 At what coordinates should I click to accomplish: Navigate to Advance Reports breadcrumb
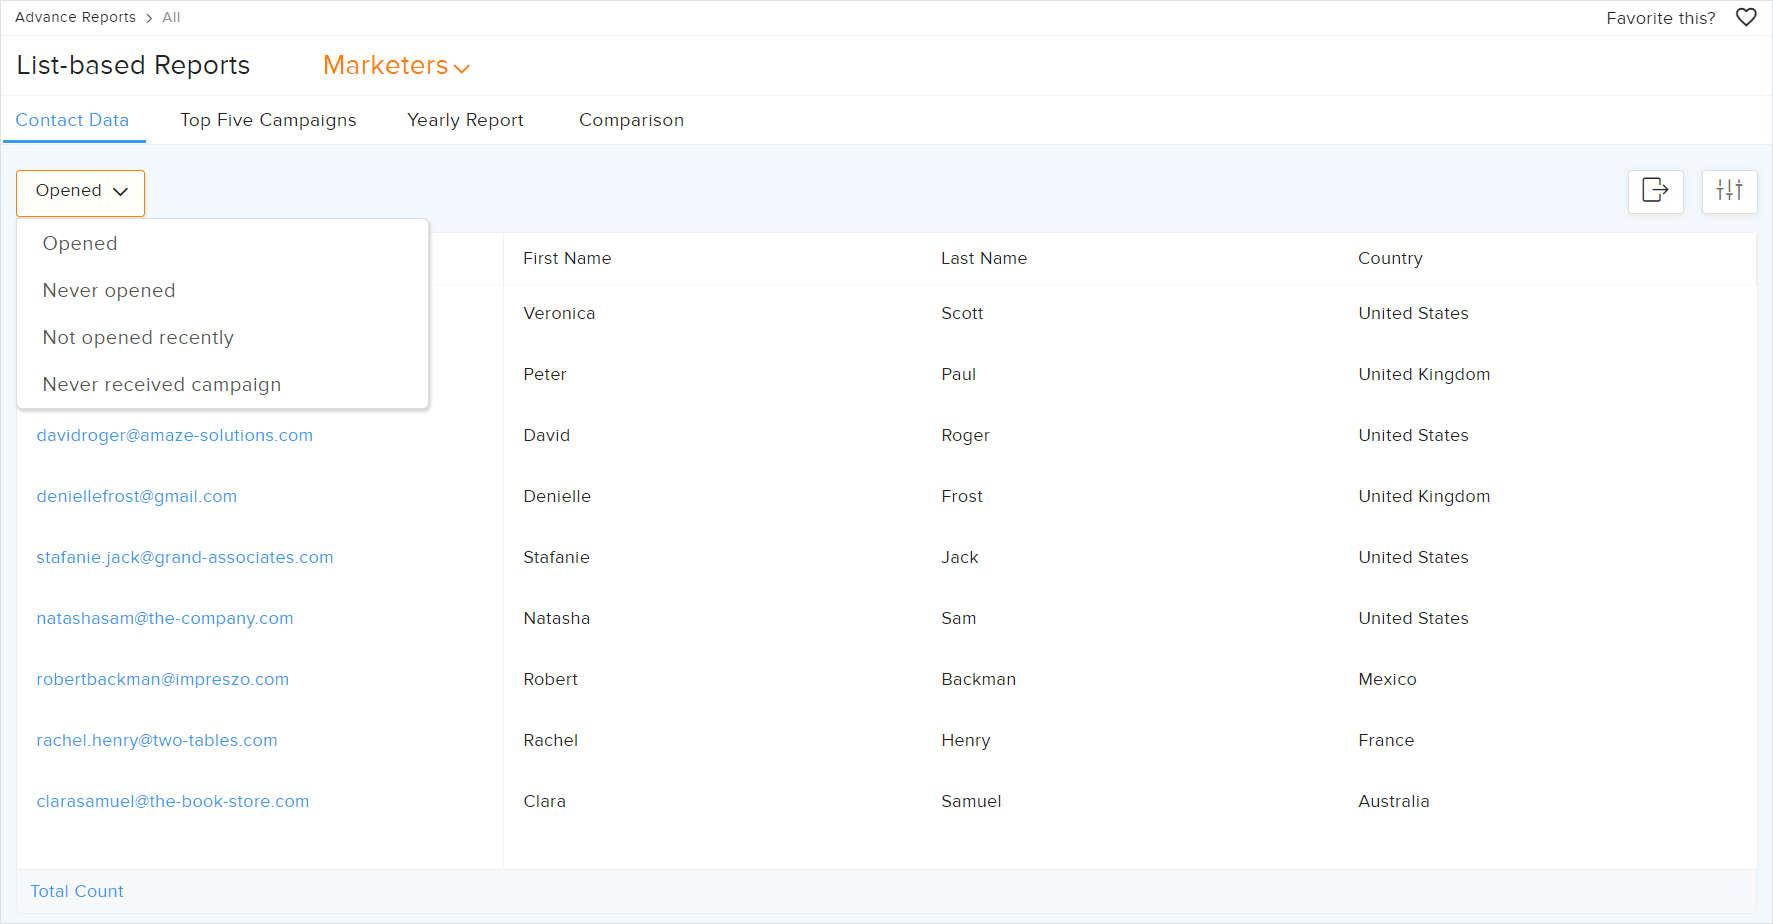[75, 18]
